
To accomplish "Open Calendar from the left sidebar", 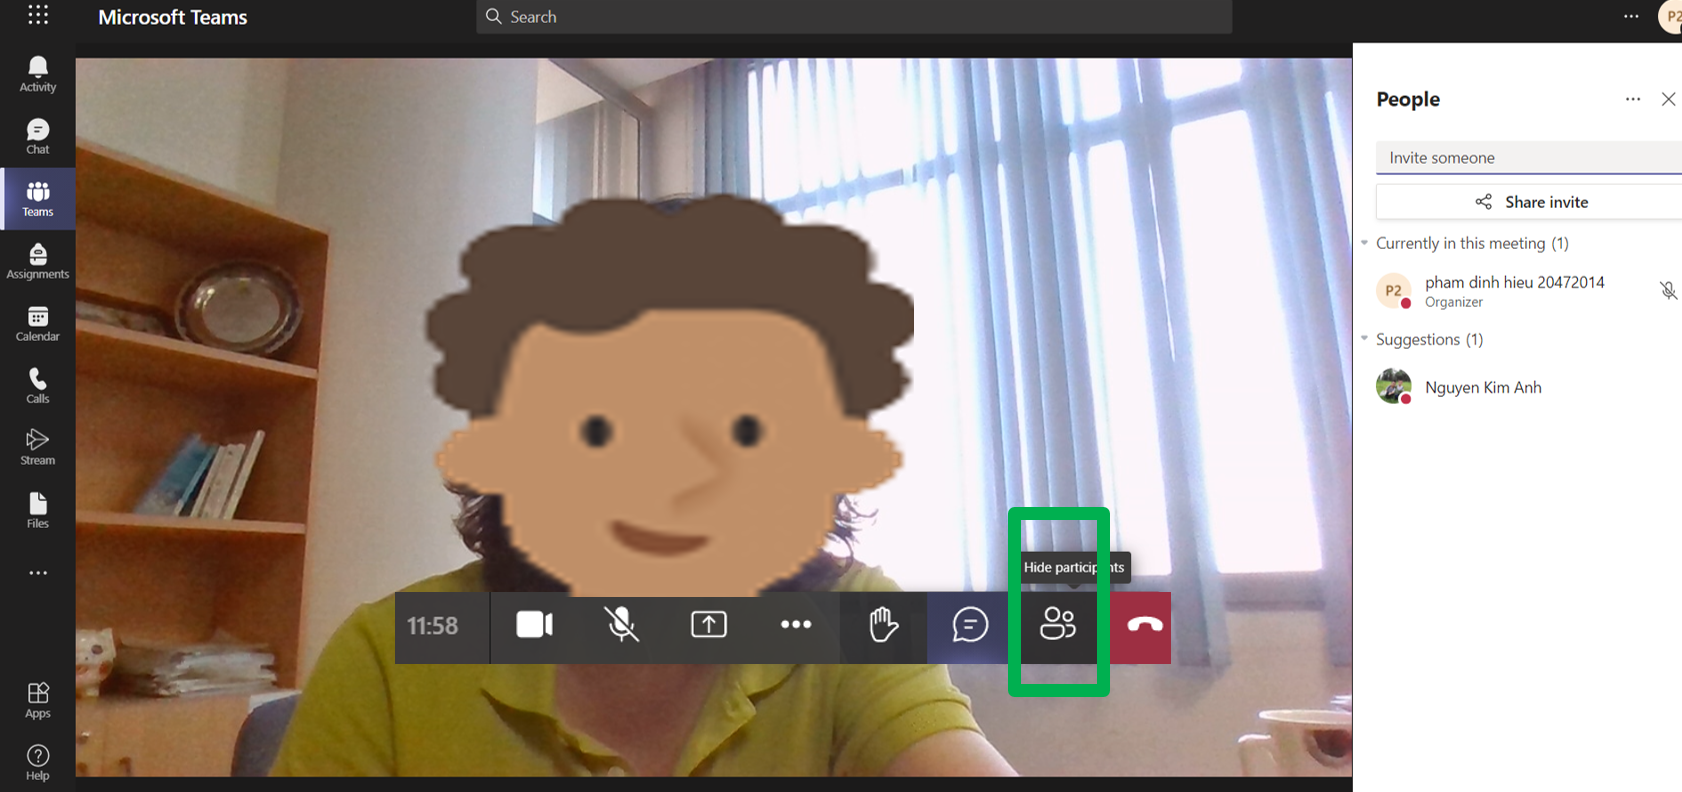I will [38, 324].
